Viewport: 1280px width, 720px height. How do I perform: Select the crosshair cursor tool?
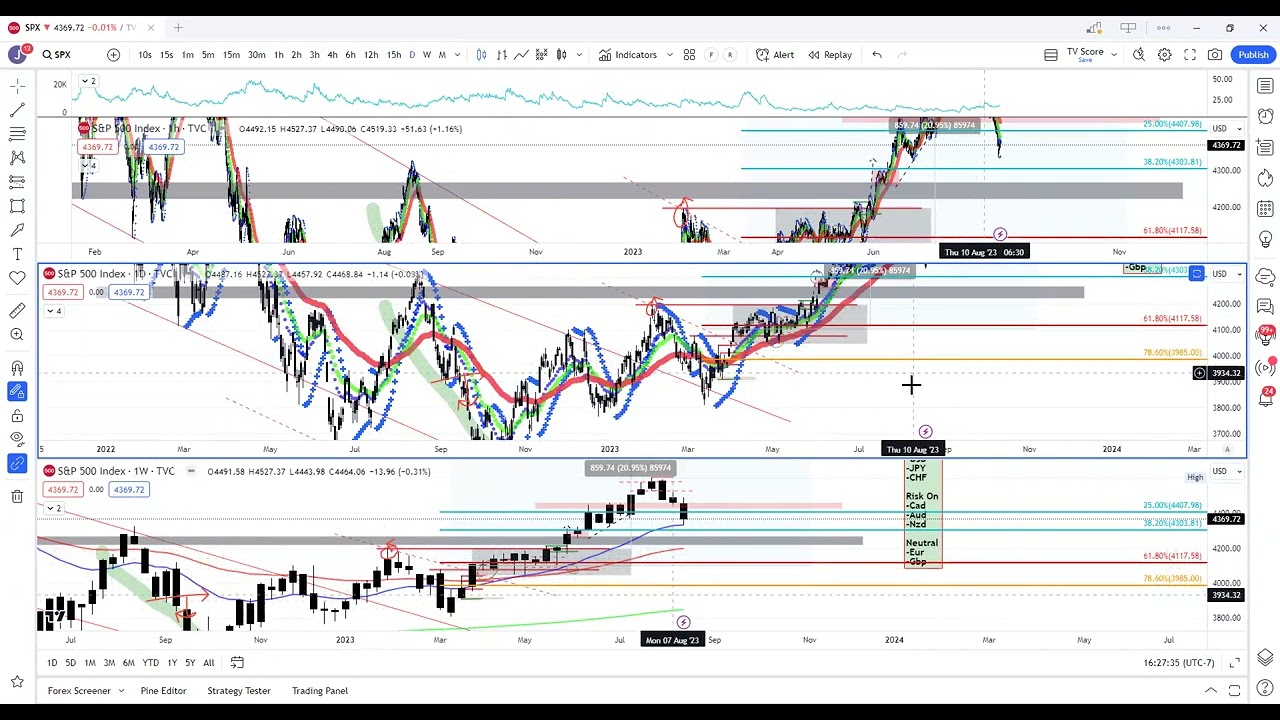pyautogui.click(x=17, y=86)
